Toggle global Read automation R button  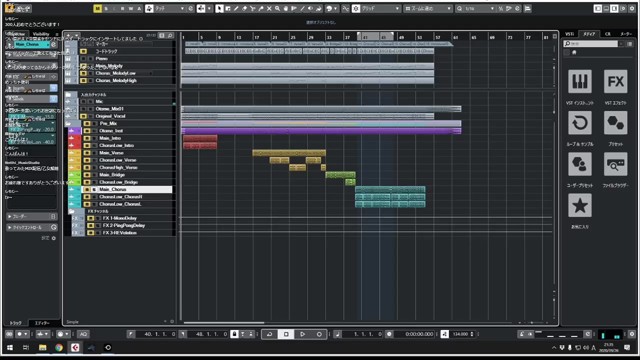point(122,9)
